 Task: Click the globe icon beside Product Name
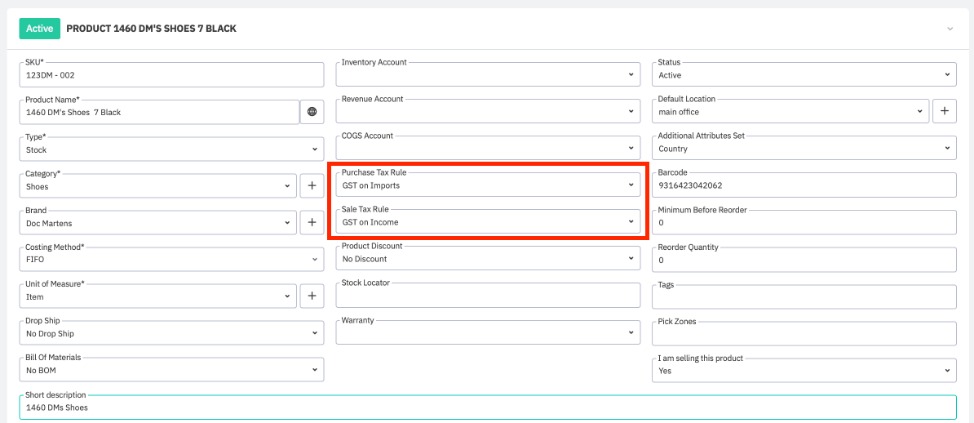[x=312, y=112]
